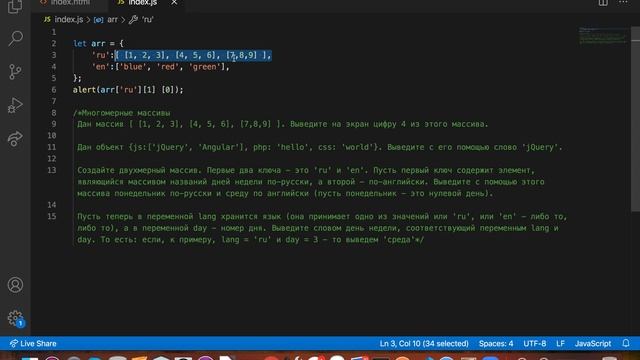Open the Live Share activity bar icon

click(15, 139)
